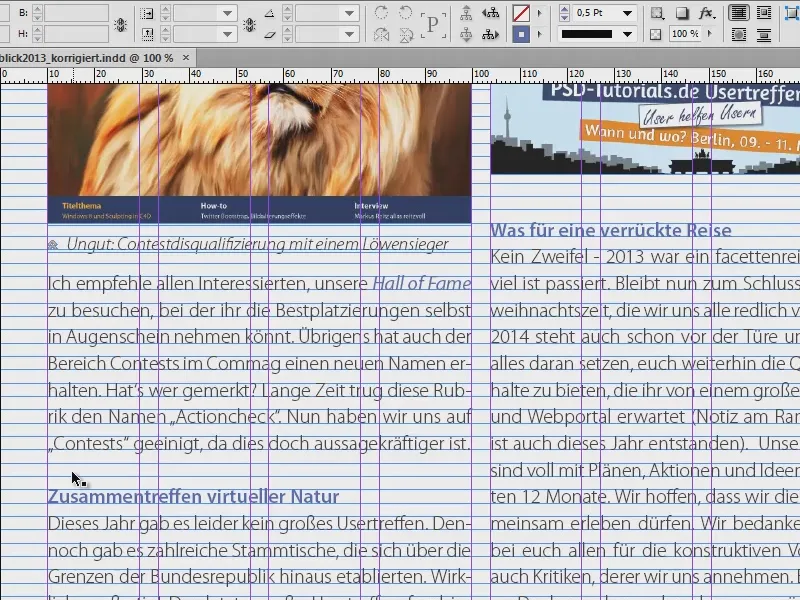
Task: Click the select next object hierarchy icon
Action: coord(491,33)
